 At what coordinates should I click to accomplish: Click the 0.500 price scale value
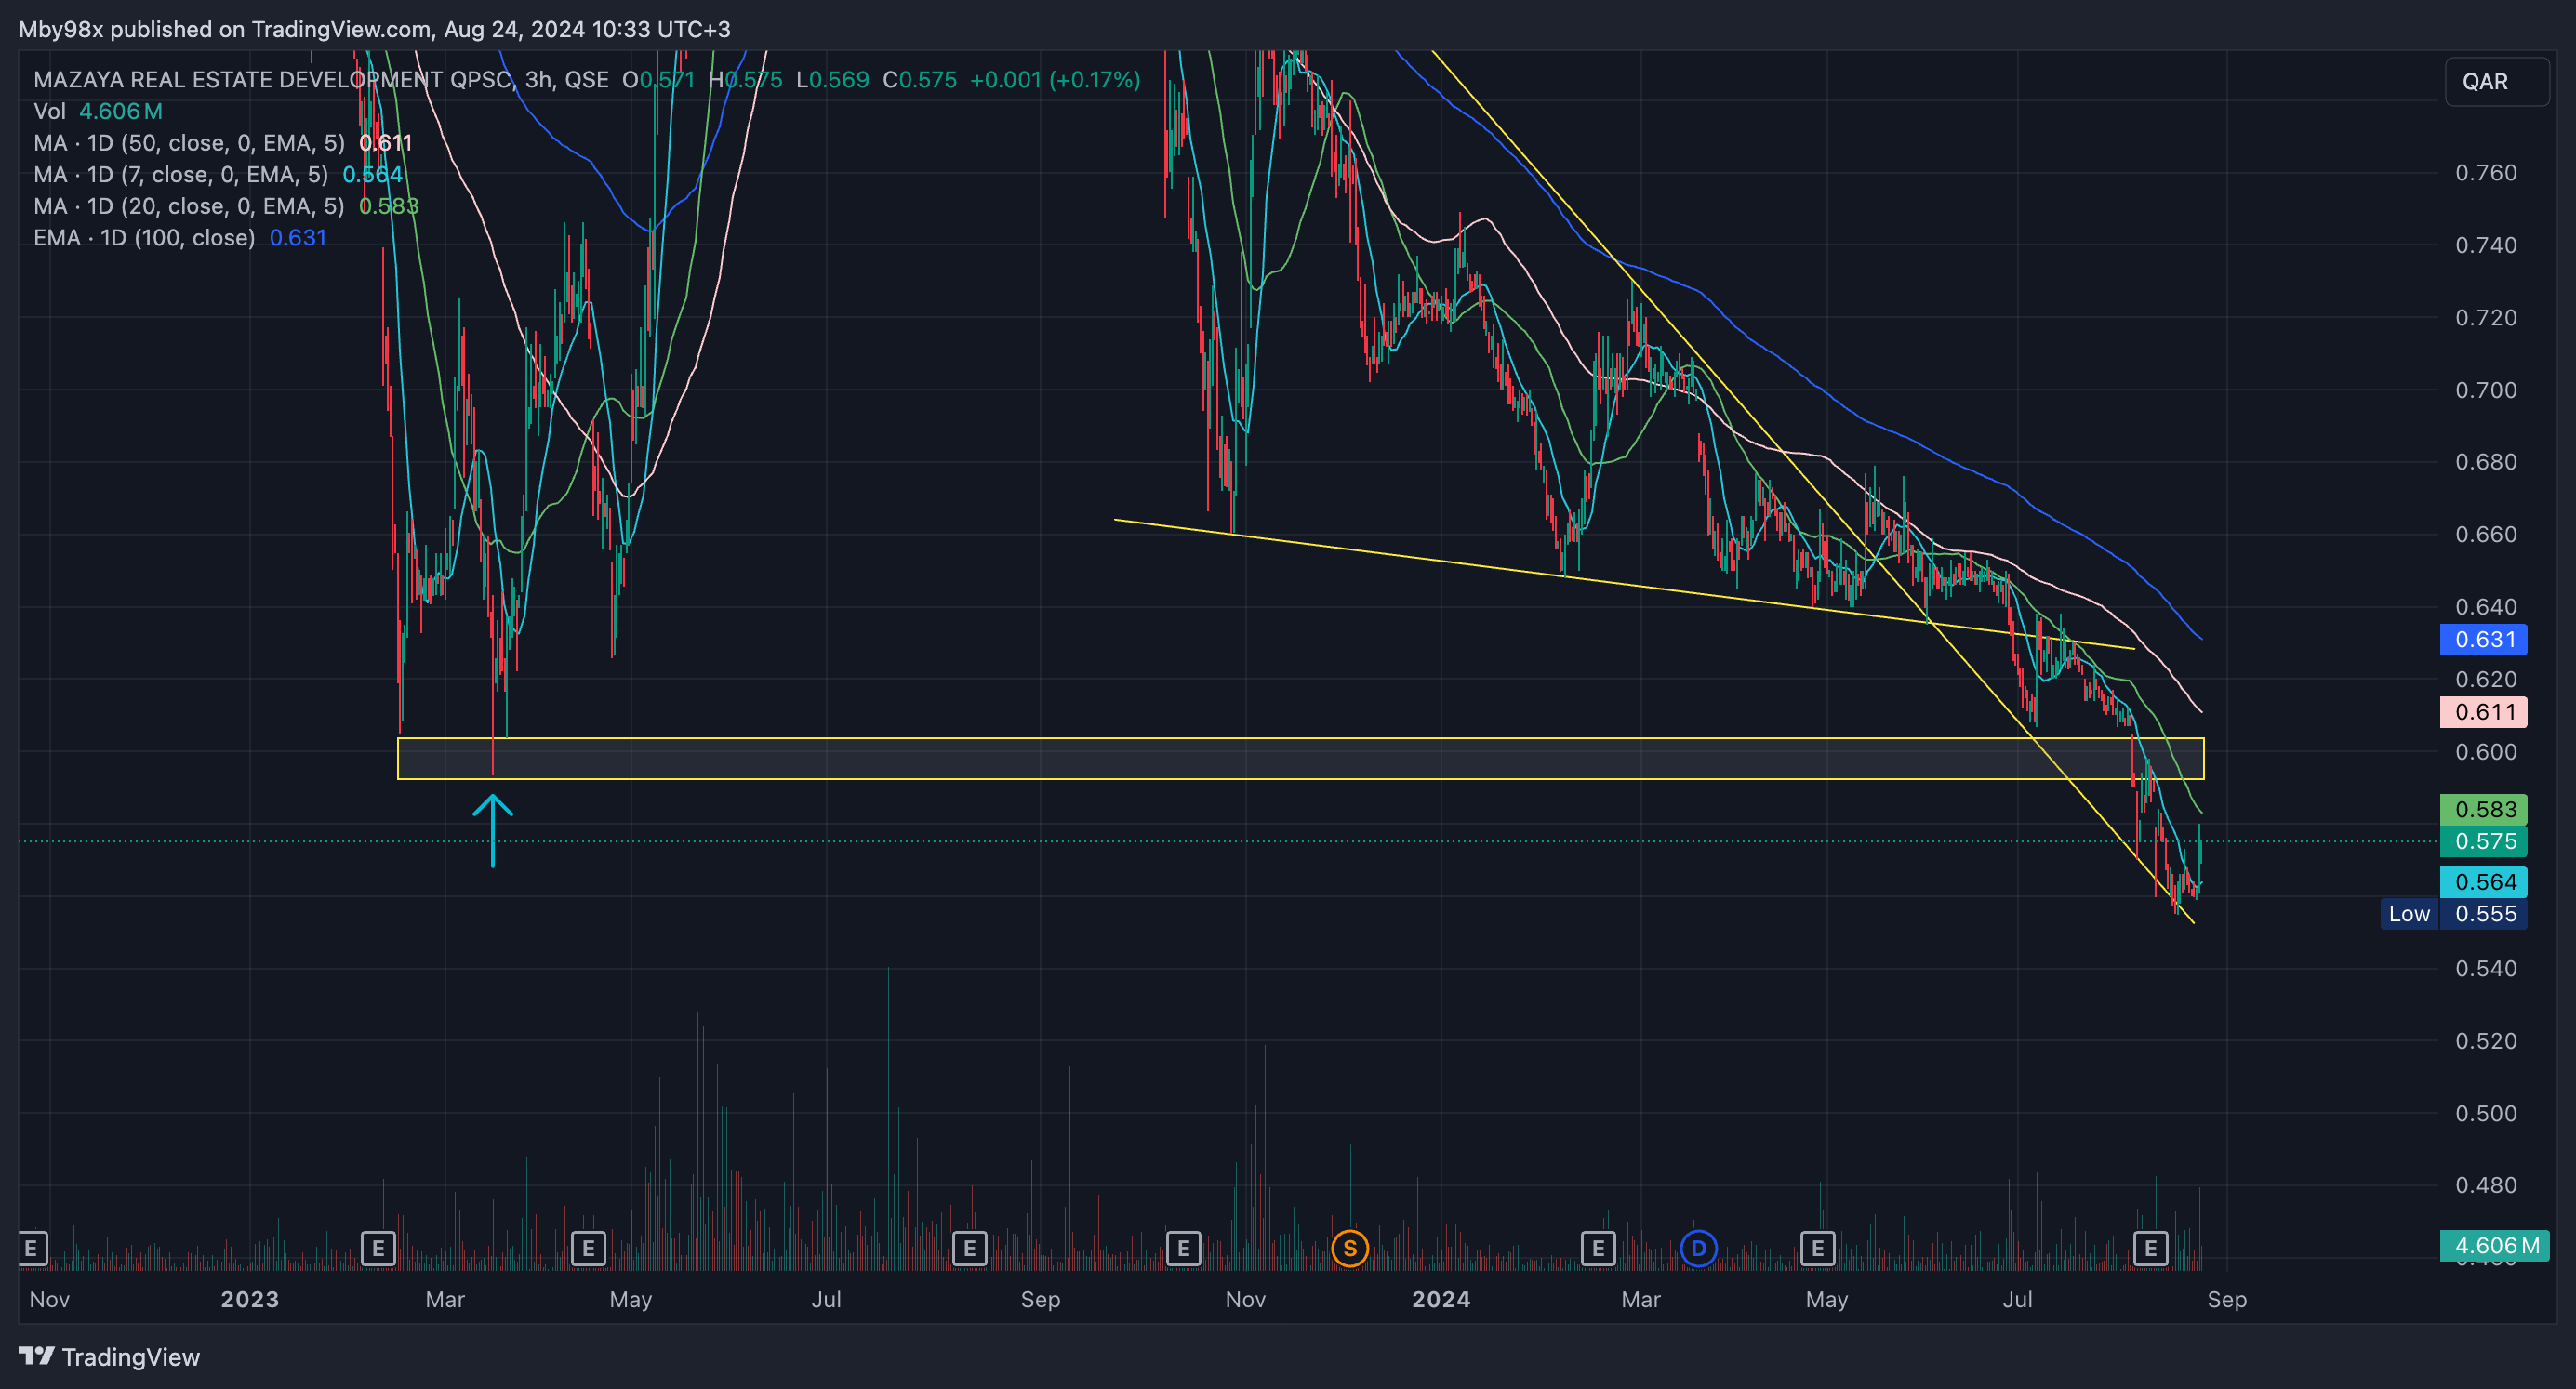2486,1113
